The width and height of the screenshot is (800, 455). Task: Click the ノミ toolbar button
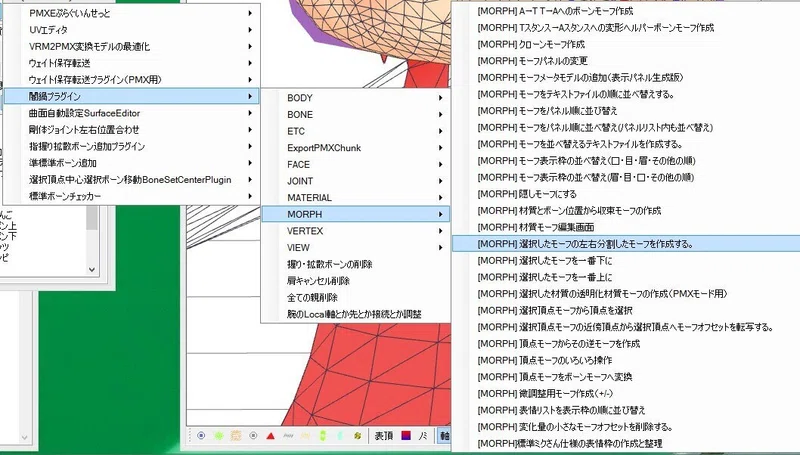click(423, 436)
